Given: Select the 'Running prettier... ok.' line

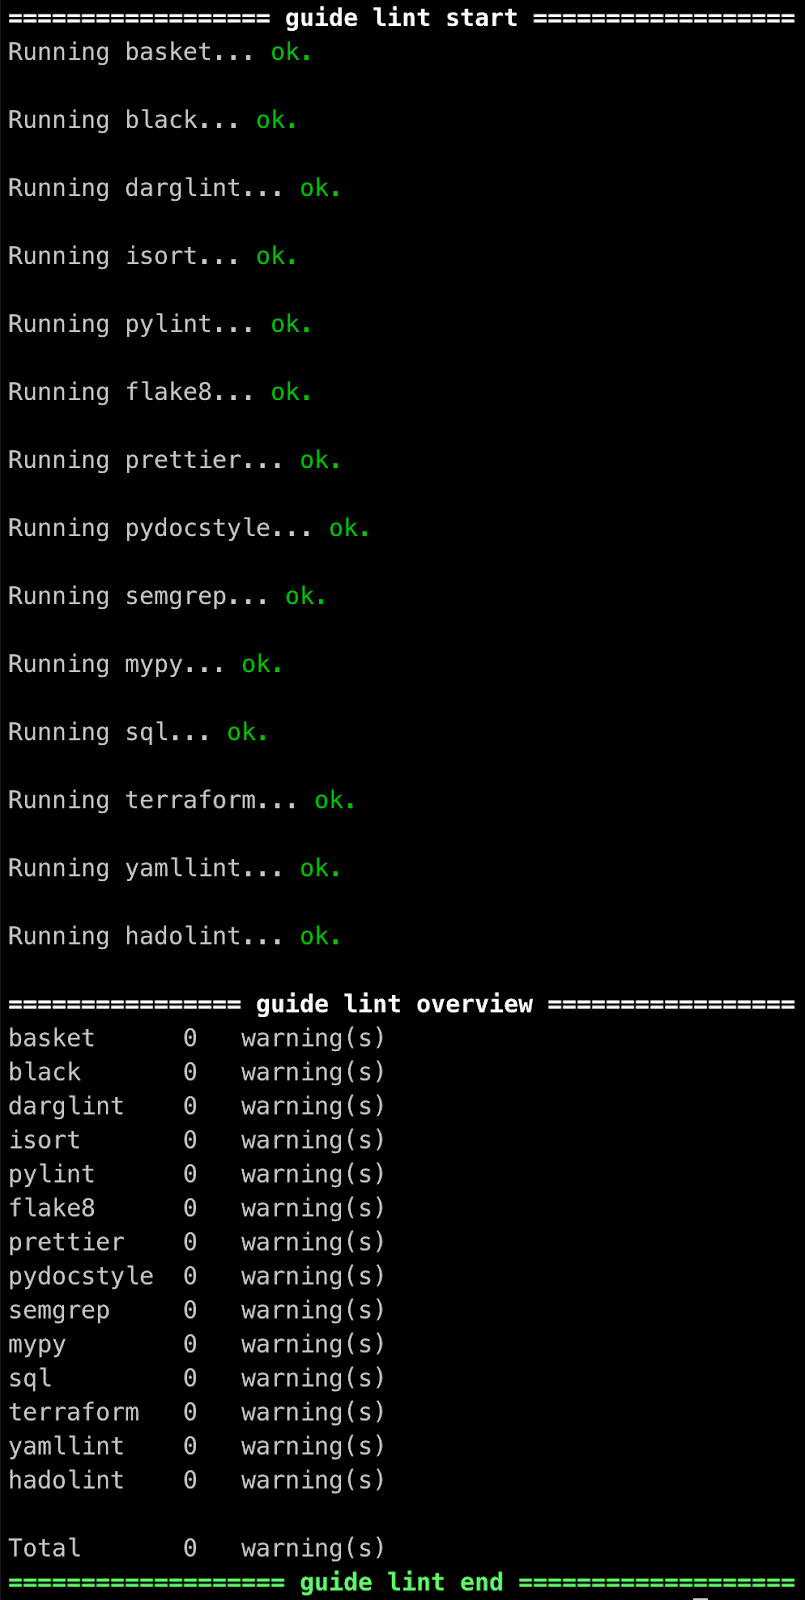Looking at the screenshot, I should coord(174,460).
